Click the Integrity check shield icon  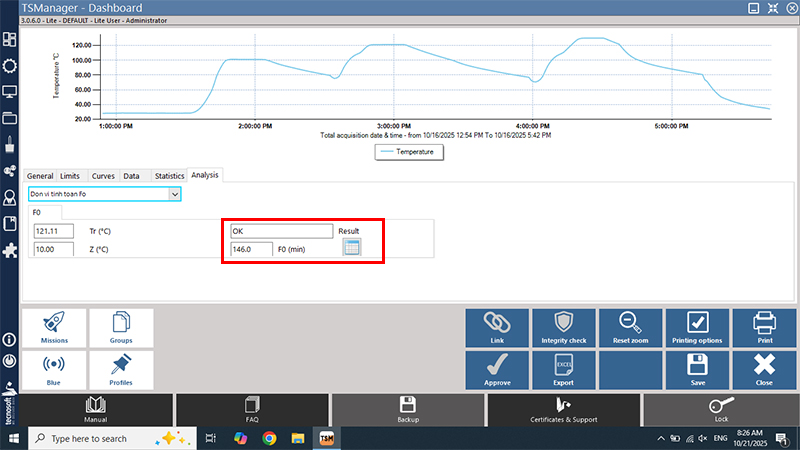[563, 327]
